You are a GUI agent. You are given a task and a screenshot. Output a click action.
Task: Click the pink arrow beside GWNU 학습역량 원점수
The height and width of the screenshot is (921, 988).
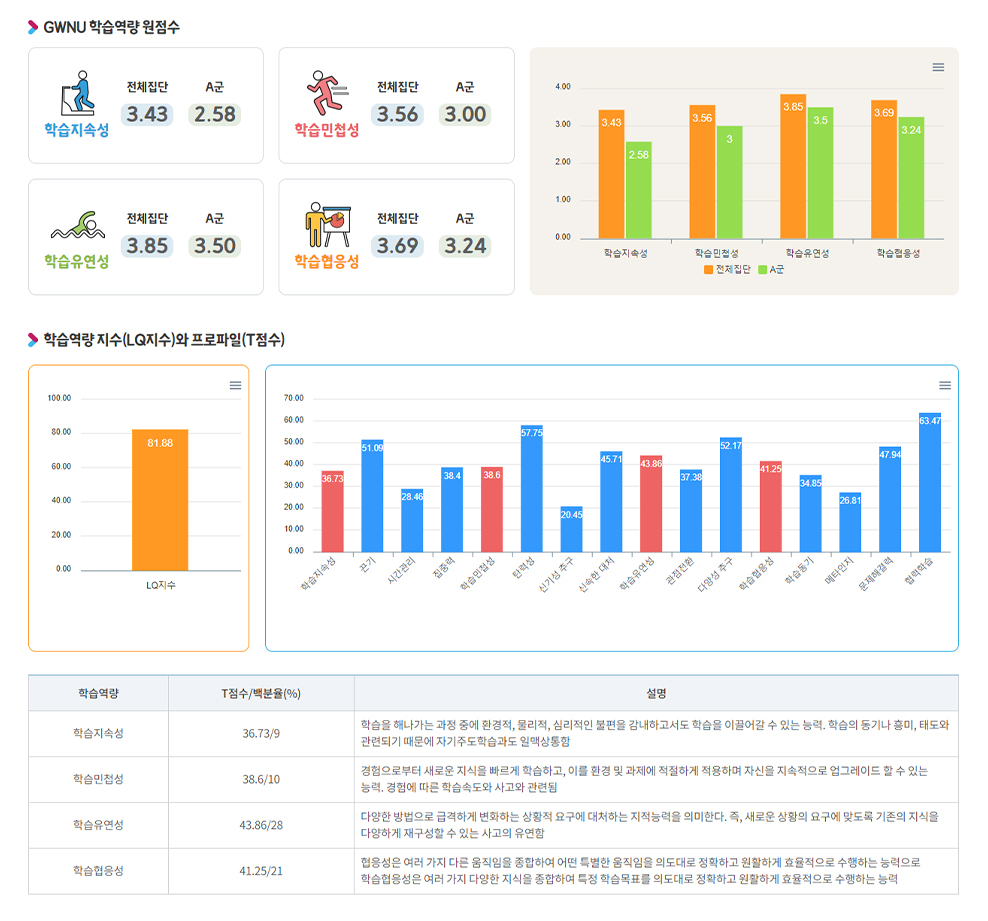pyautogui.click(x=33, y=27)
